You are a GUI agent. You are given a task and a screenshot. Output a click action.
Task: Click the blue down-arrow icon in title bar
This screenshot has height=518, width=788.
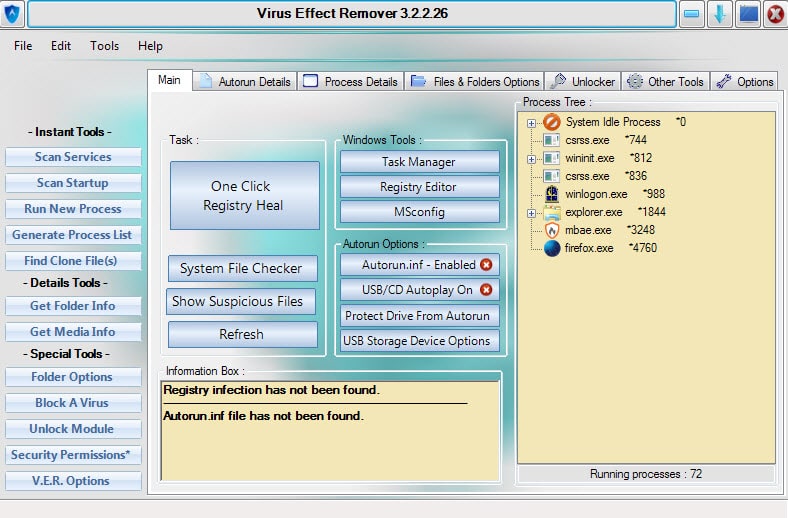pos(720,14)
